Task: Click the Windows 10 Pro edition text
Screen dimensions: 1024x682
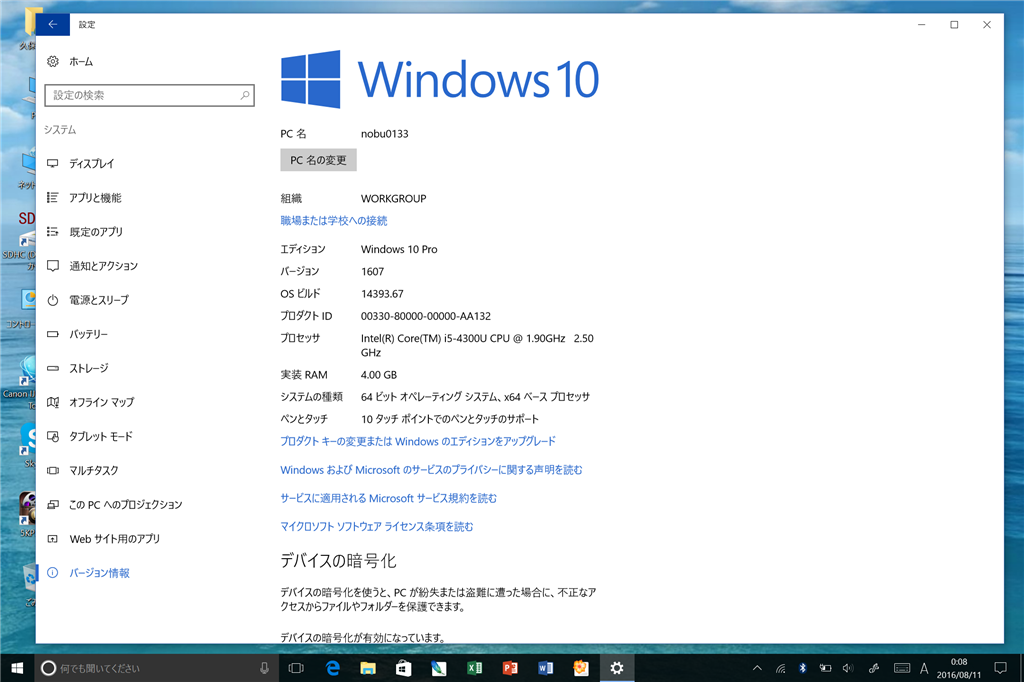Action: (x=399, y=250)
